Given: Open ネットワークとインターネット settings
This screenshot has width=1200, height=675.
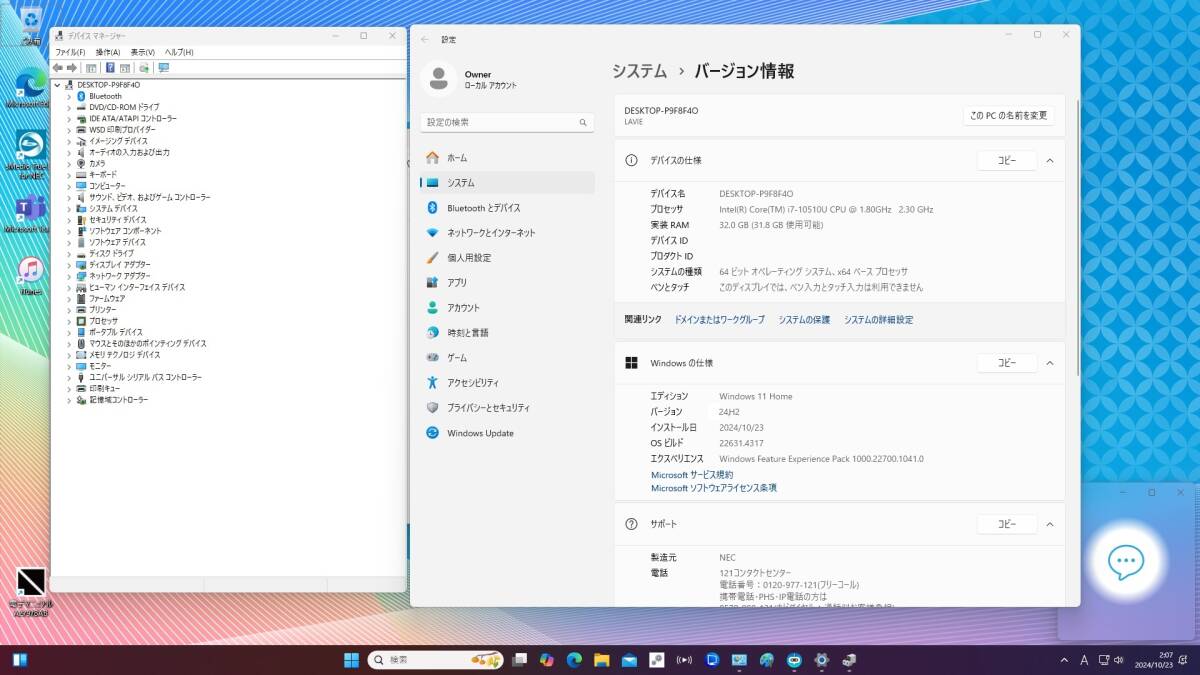Looking at the screenshot, I should [507, 233].
